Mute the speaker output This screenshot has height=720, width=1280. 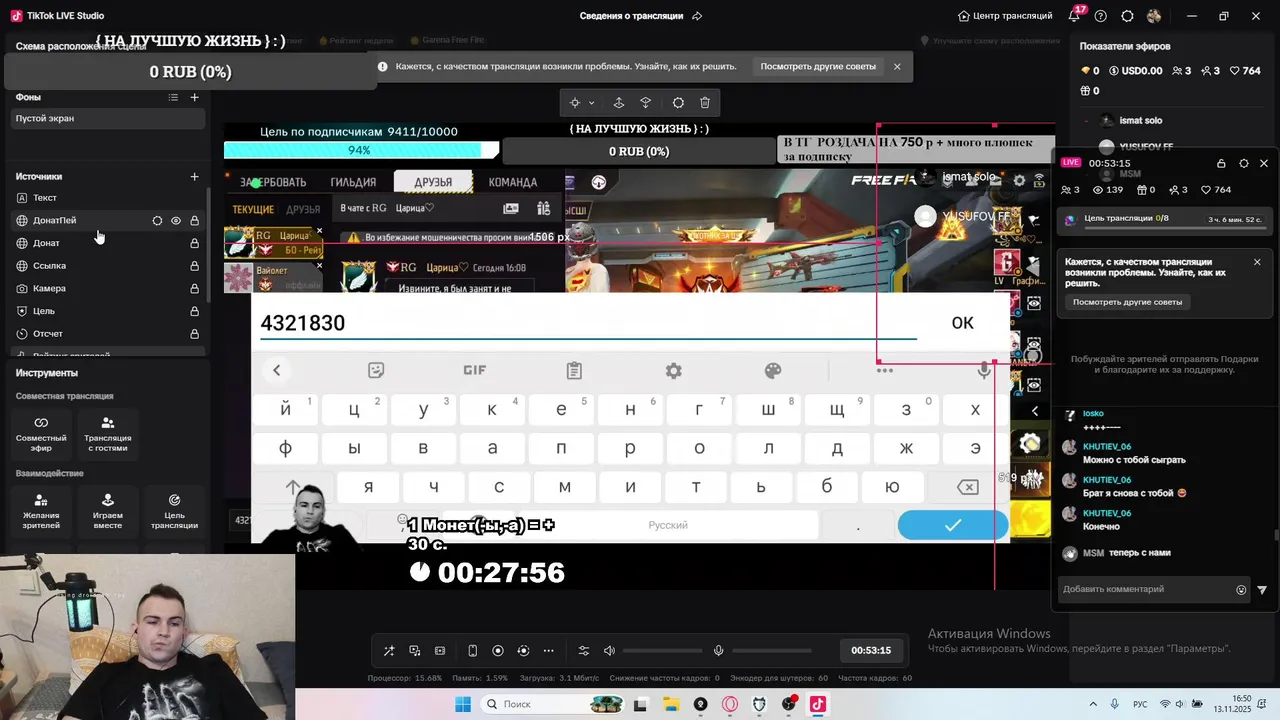[609, 651]
